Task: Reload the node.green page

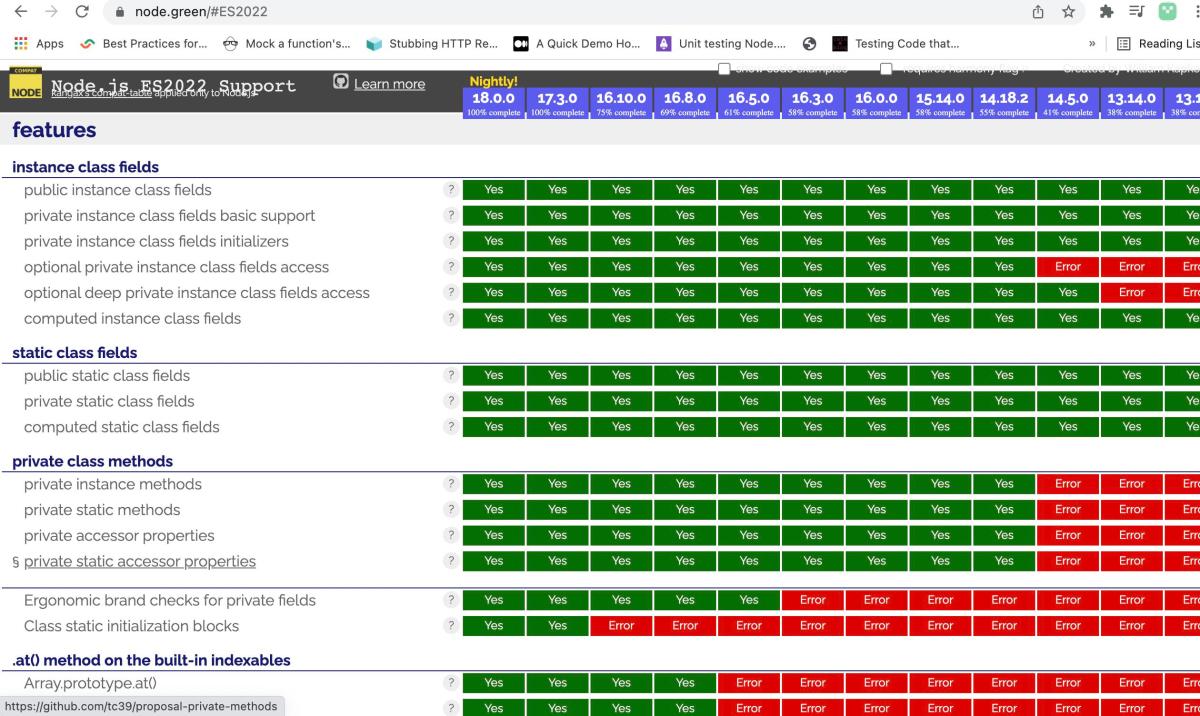Action: 82,12
